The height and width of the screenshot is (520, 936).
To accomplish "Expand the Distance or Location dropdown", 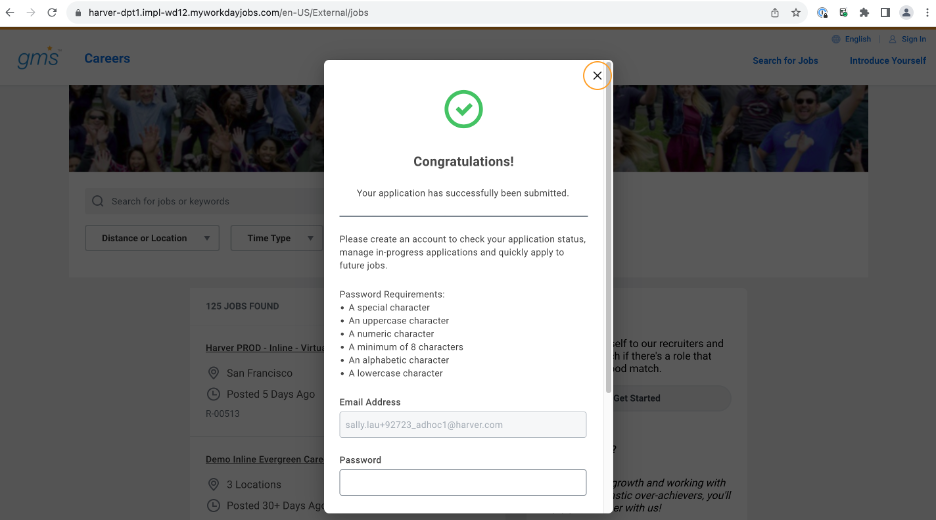I will pyautogui.click(x=152, y=238).
